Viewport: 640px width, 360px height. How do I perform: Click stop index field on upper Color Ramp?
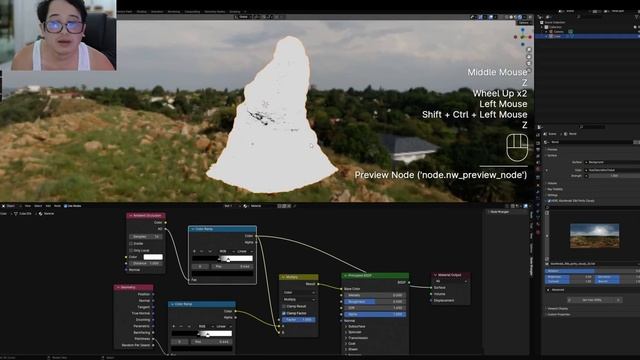point(200,267)
